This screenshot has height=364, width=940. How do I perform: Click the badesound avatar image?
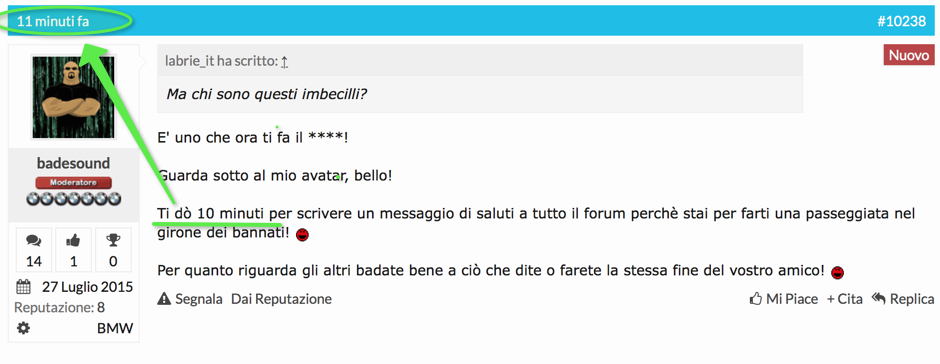pyautogui.click(x=73, y=97)
